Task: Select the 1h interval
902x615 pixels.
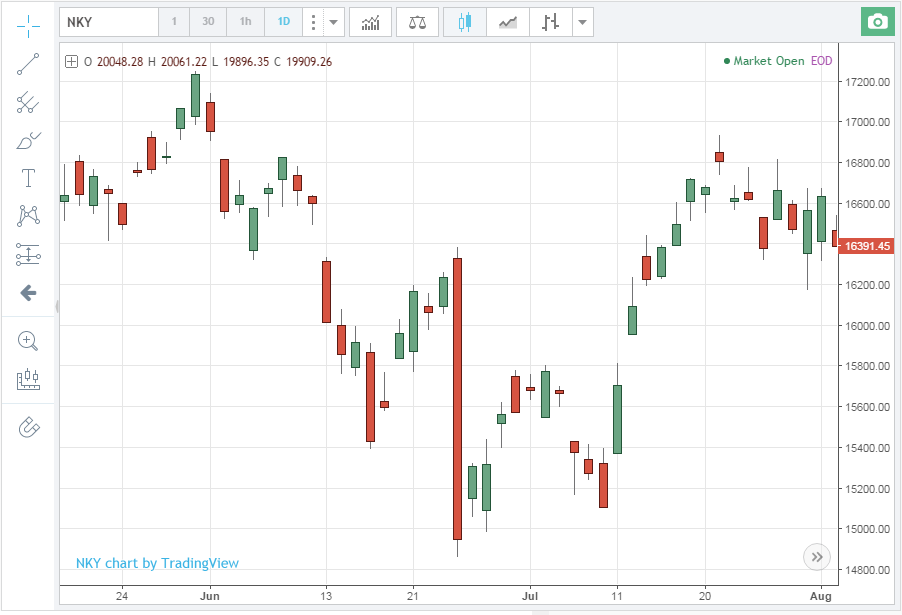Action: (246, 22)
